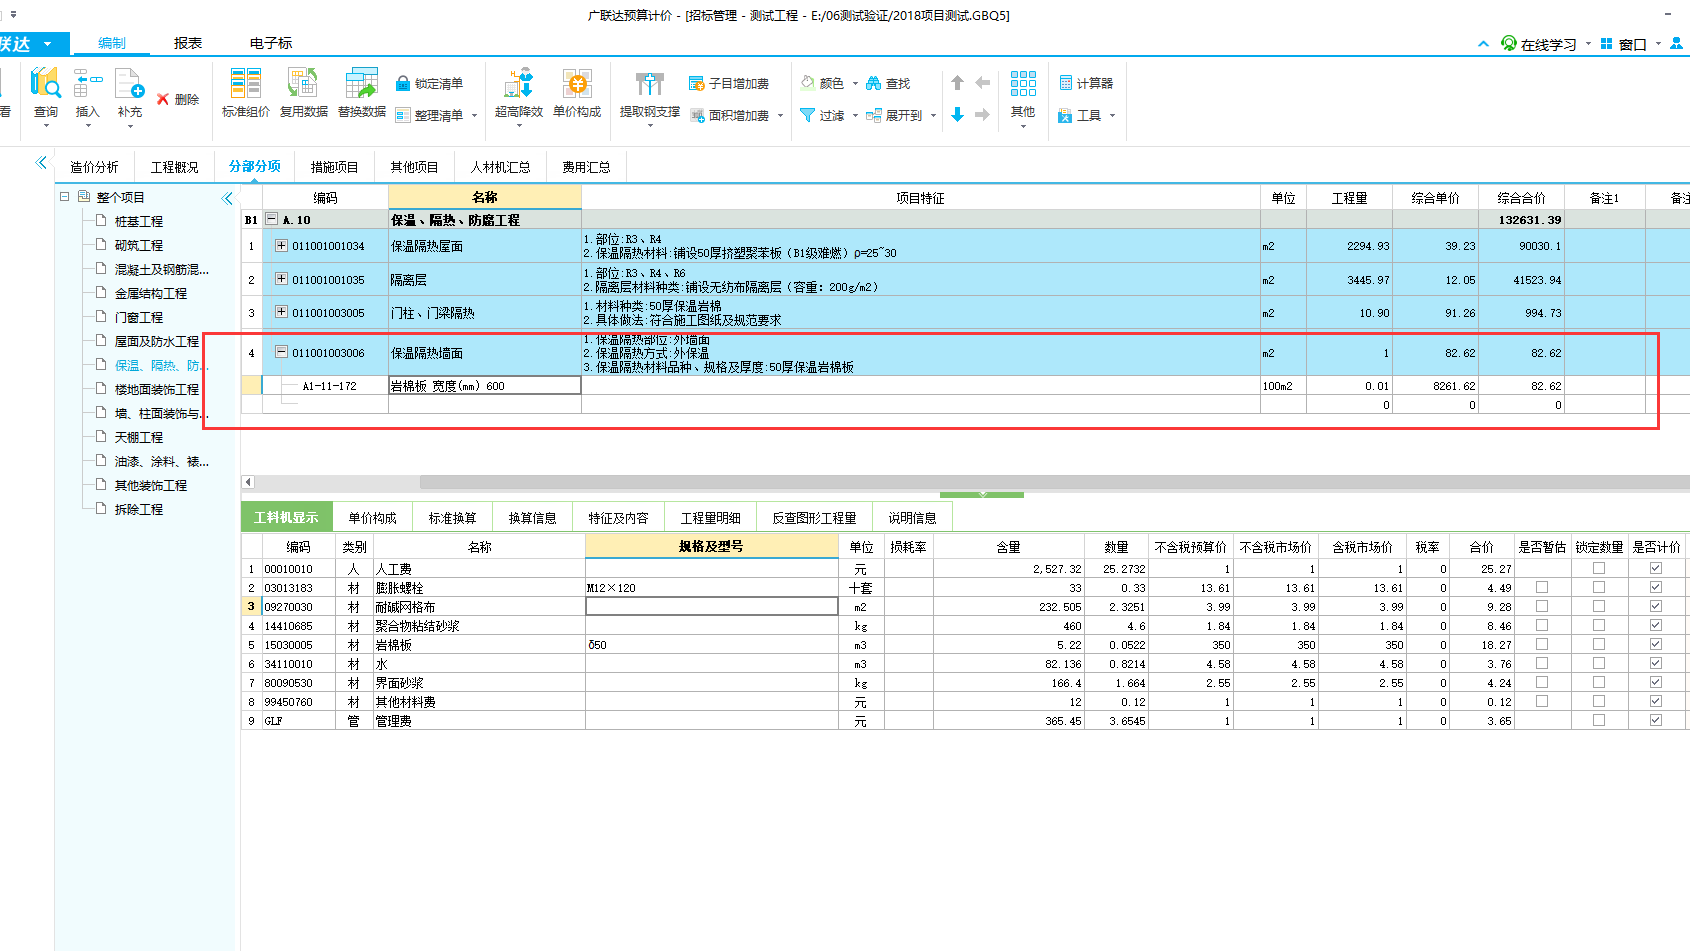Screen dimensions: 1690x951
Task: Click the 面积增加费 icon
Action: (697, 115)
